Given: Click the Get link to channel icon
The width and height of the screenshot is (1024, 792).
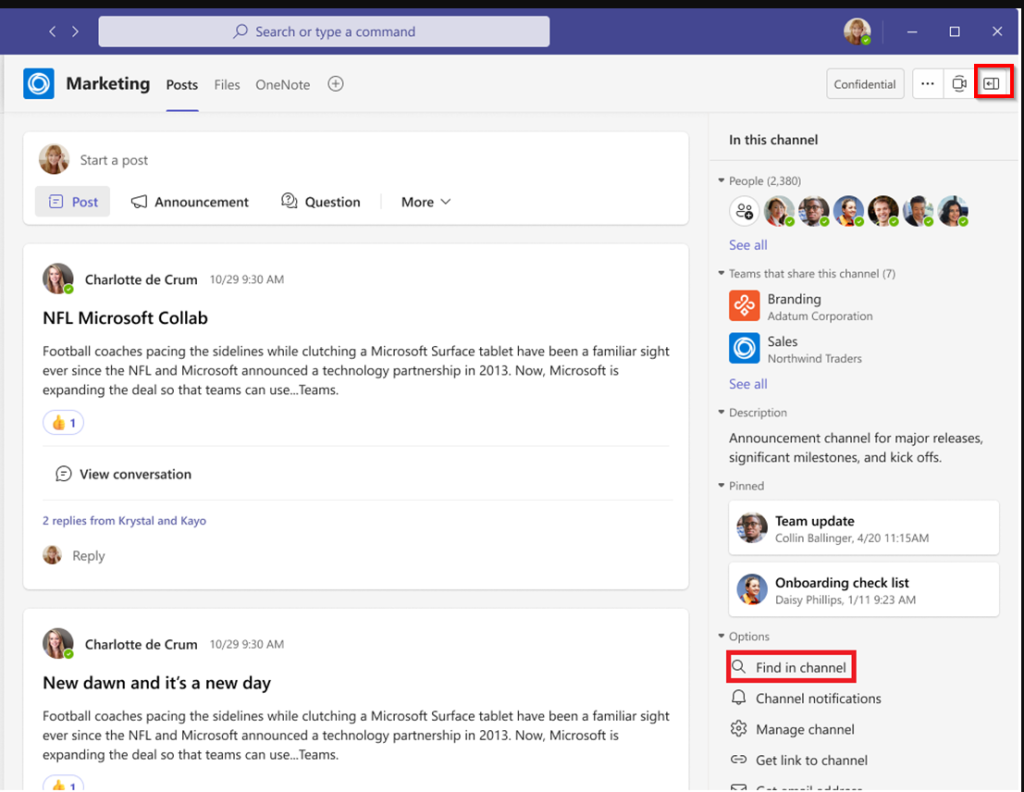Looking at the screenshot, I should [x=739, y=759].
